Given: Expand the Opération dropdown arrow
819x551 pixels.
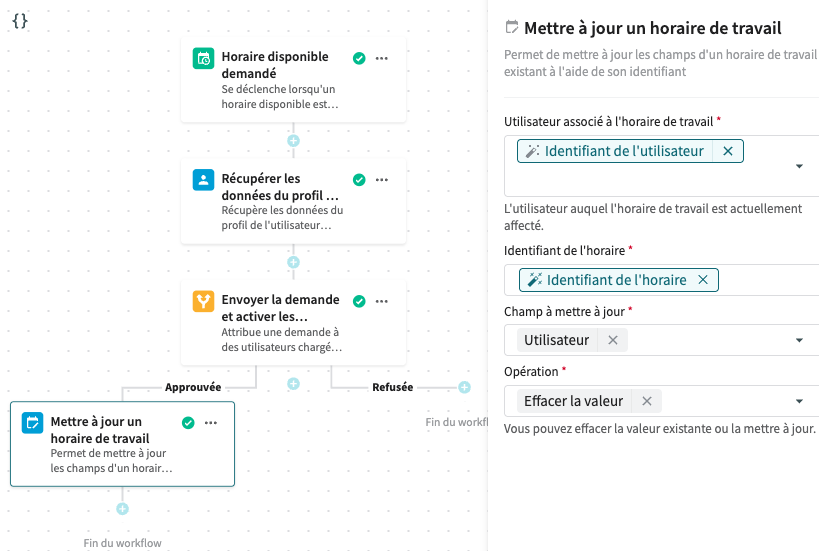Looking at the screenshot, I should click(x=799, y=402).
